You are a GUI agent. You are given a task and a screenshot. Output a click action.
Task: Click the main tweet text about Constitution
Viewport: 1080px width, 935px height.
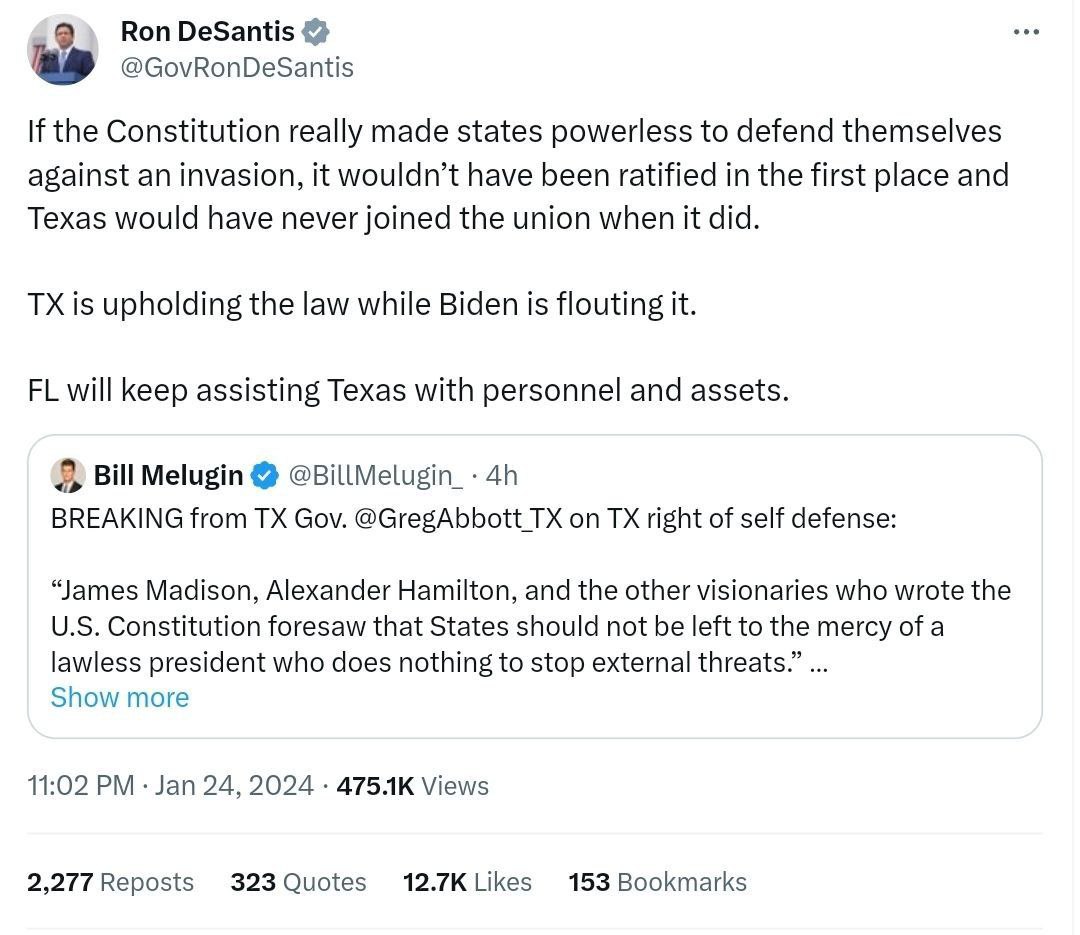[515, 175]
